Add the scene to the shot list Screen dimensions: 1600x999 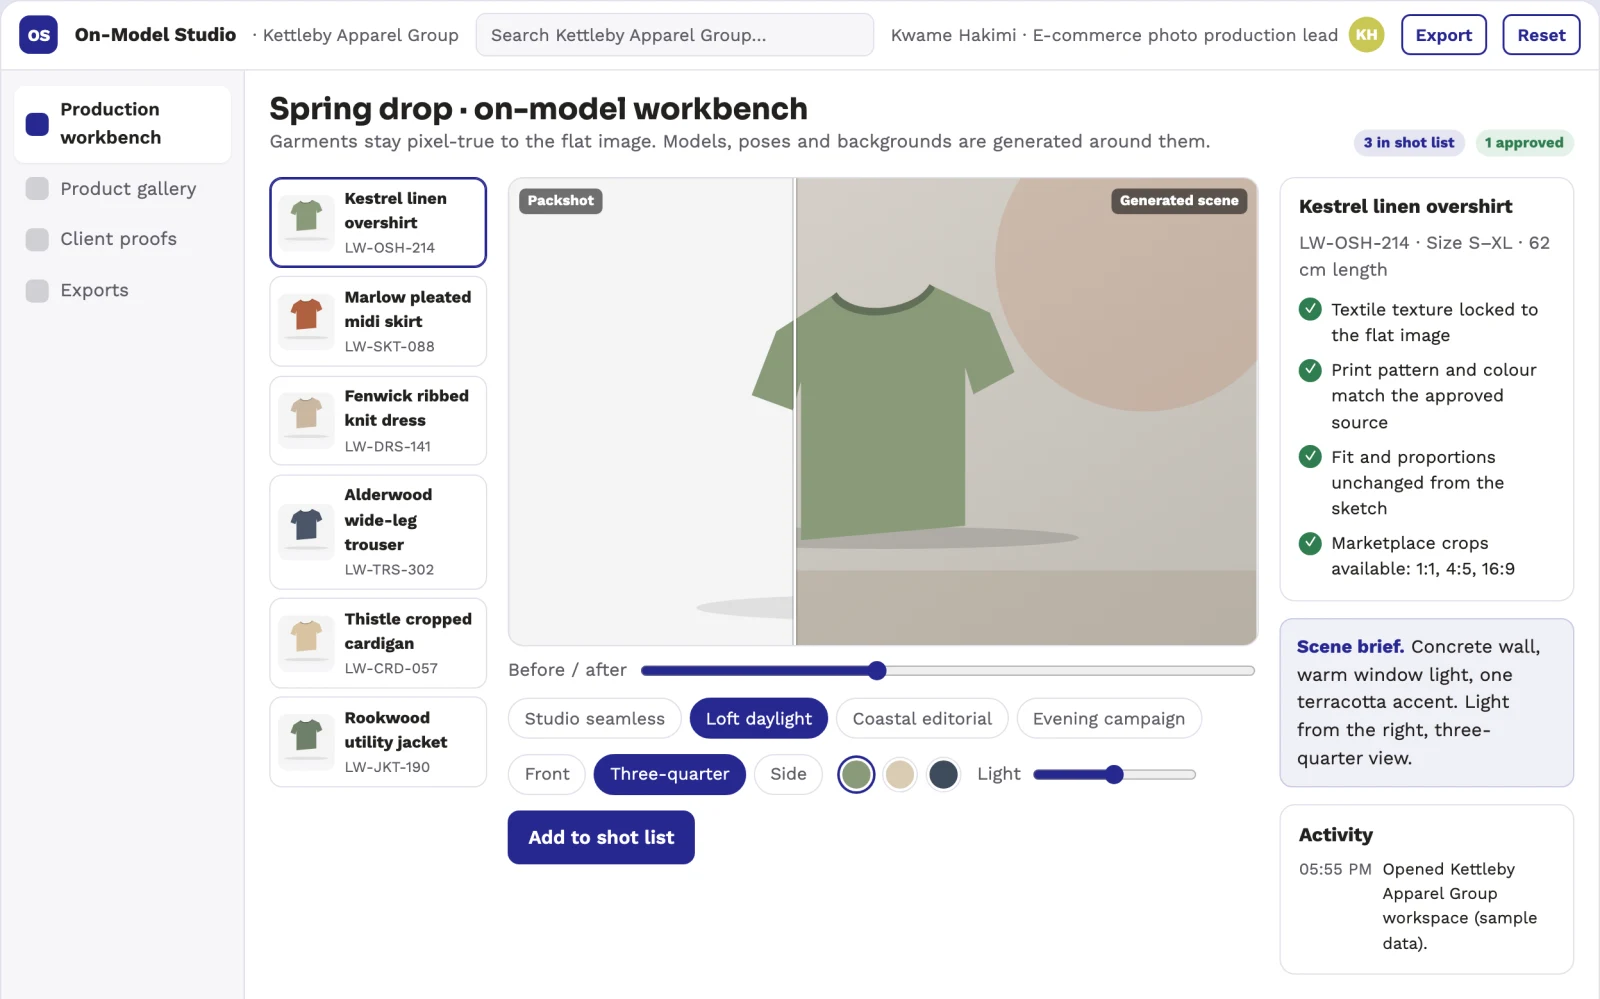click(x=601, y=837)
